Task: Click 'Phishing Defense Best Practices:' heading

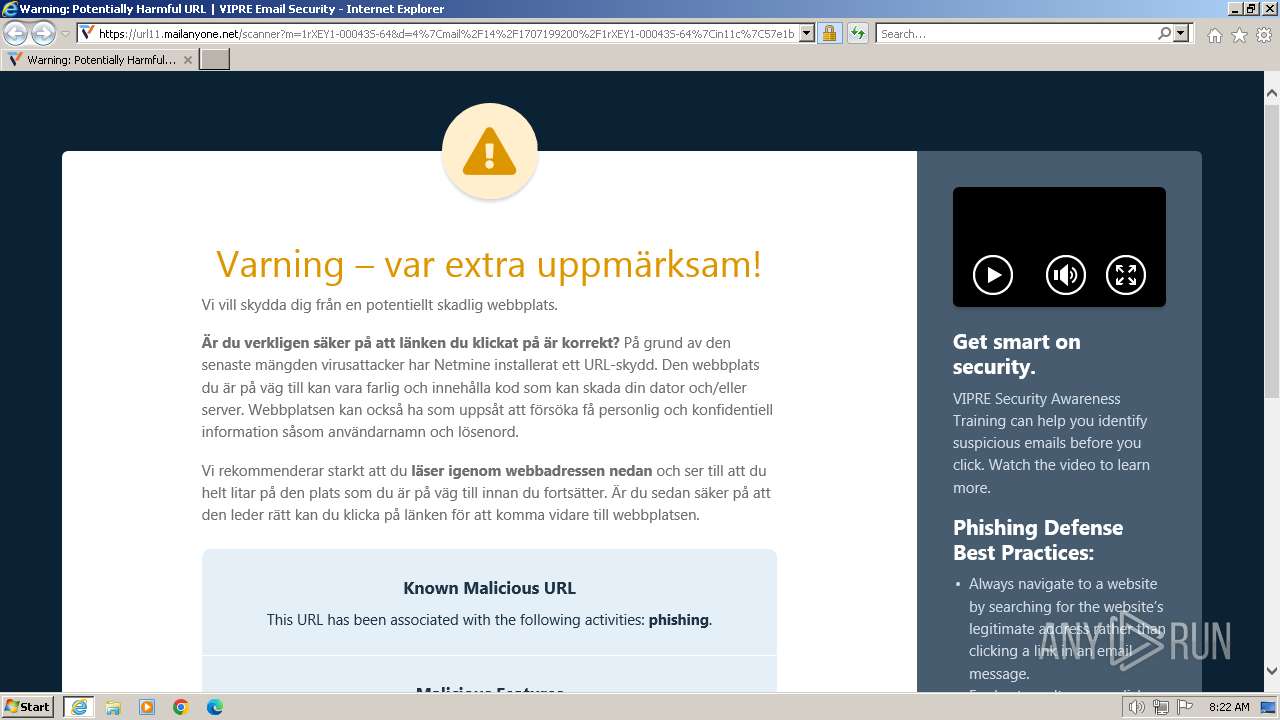Action: [1038, 540]
